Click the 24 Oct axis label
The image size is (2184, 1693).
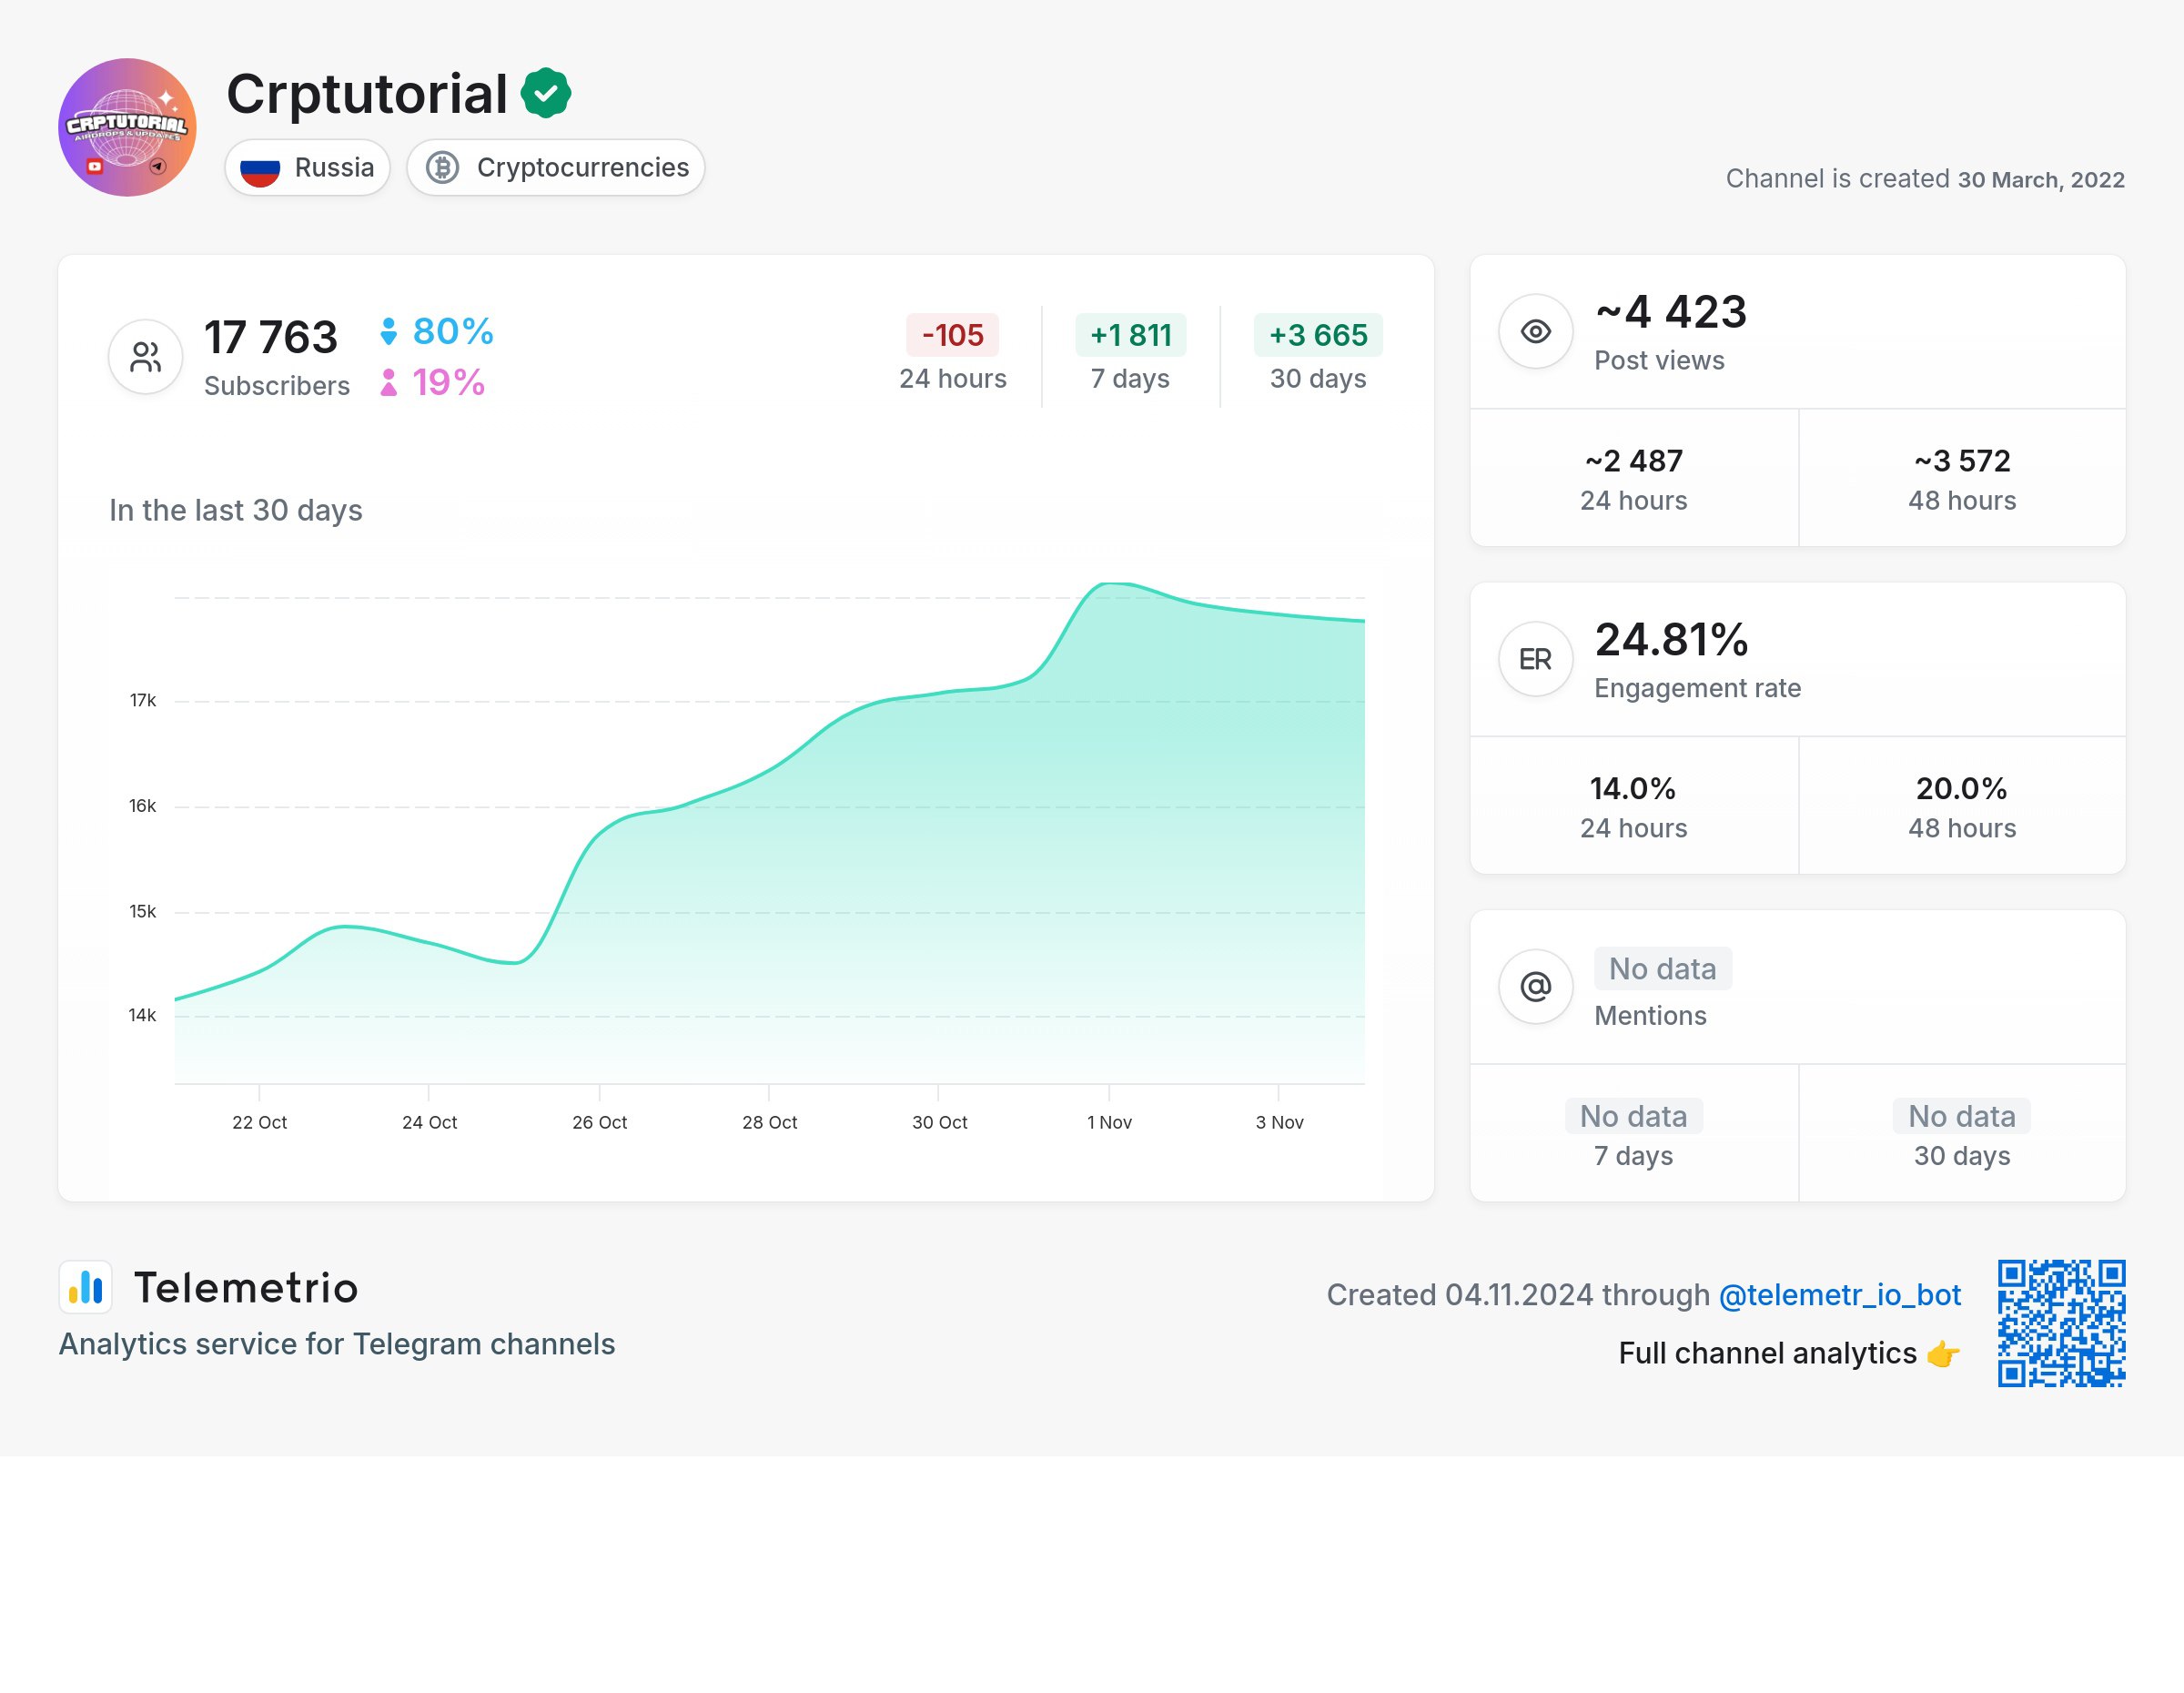tap(430, 1123)
